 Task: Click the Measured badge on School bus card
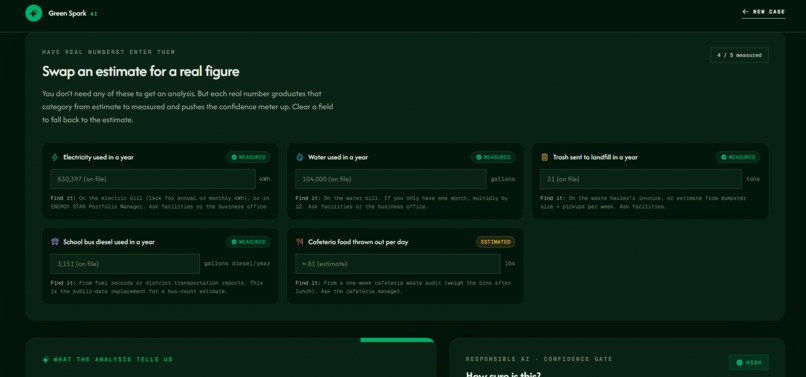click(x=248, y=242)
